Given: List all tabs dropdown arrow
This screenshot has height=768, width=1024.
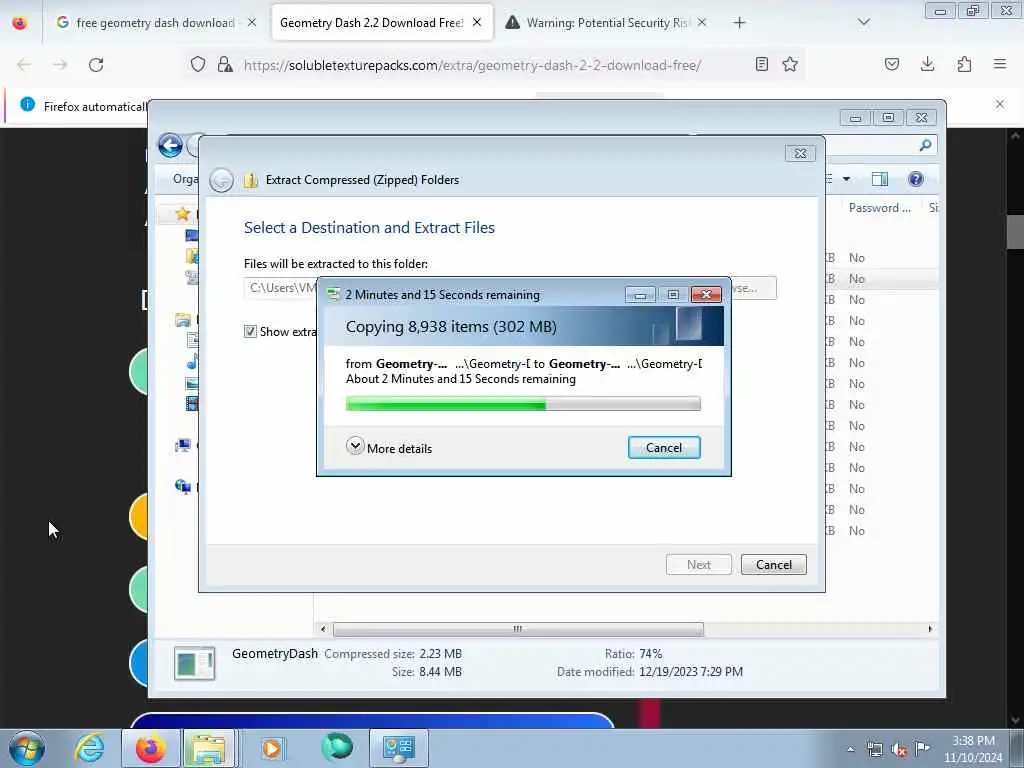Looking at the screenshot, I should pos(863,23).
